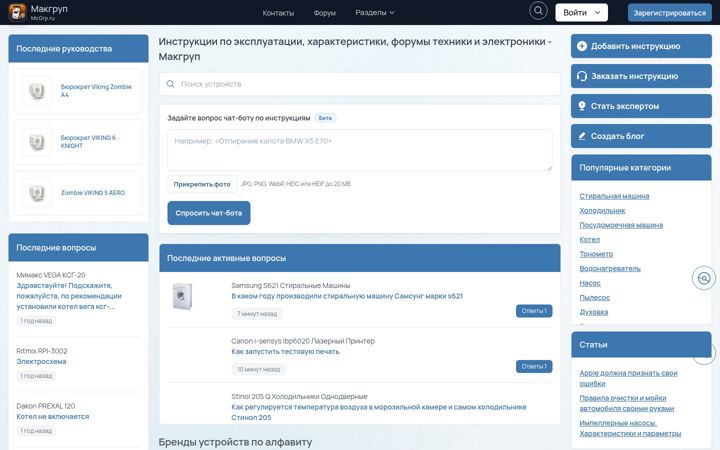
Task: Click Zombie VIKING 5 AERO text link
Action: point(93,193)
